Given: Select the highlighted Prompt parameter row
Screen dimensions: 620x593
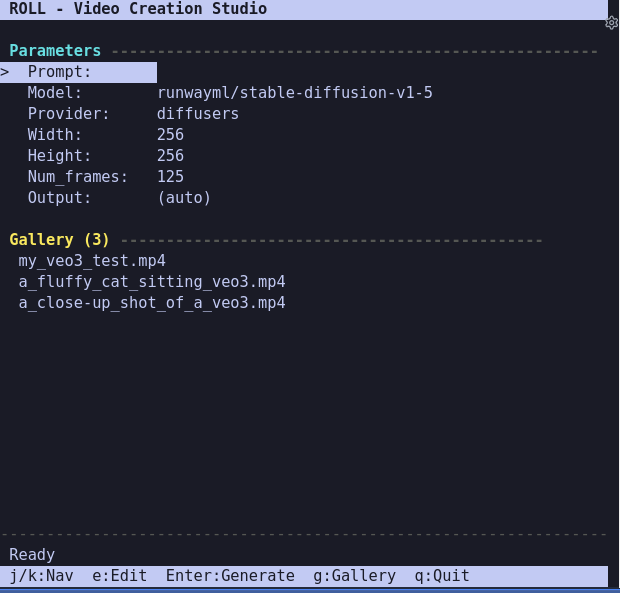Looking at the screenshot, I should point(78,72).
